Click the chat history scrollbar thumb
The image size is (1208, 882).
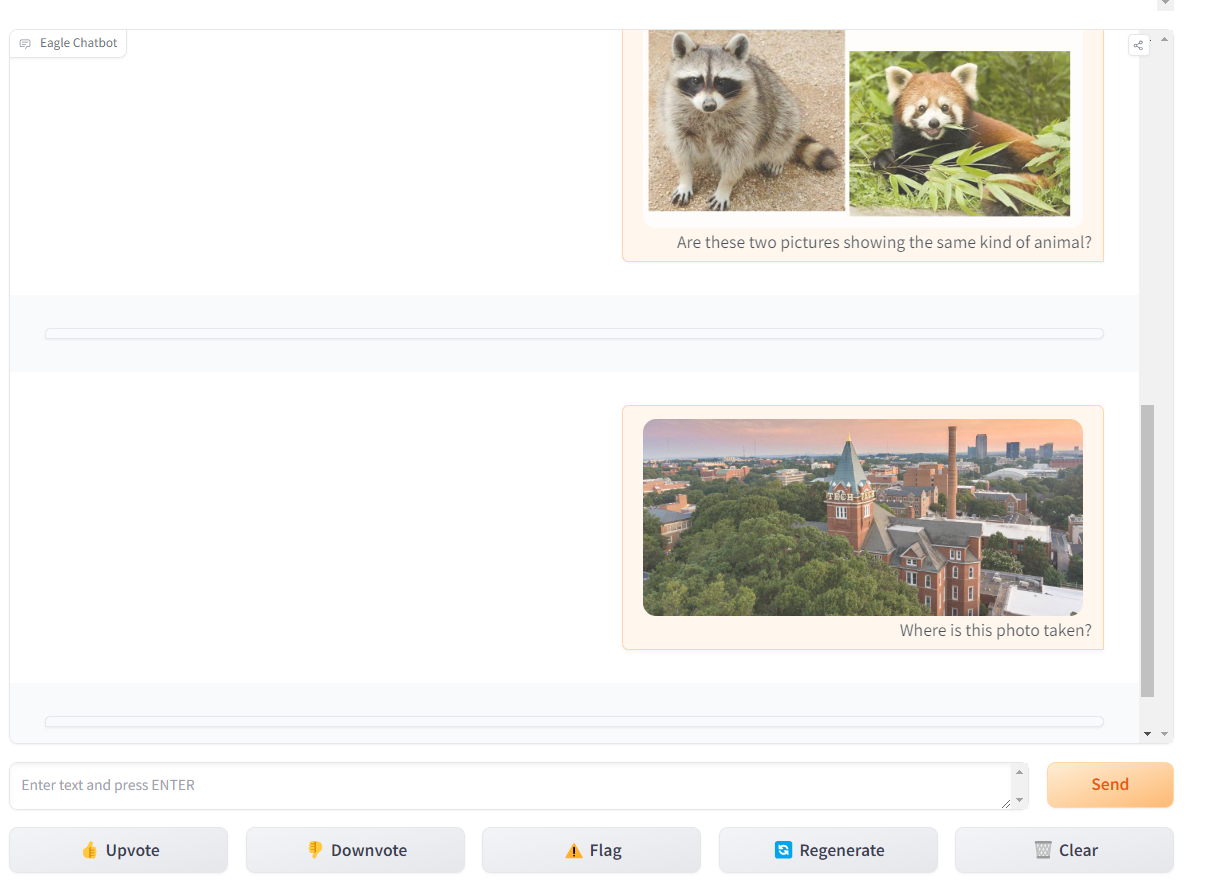point(1147,550)
